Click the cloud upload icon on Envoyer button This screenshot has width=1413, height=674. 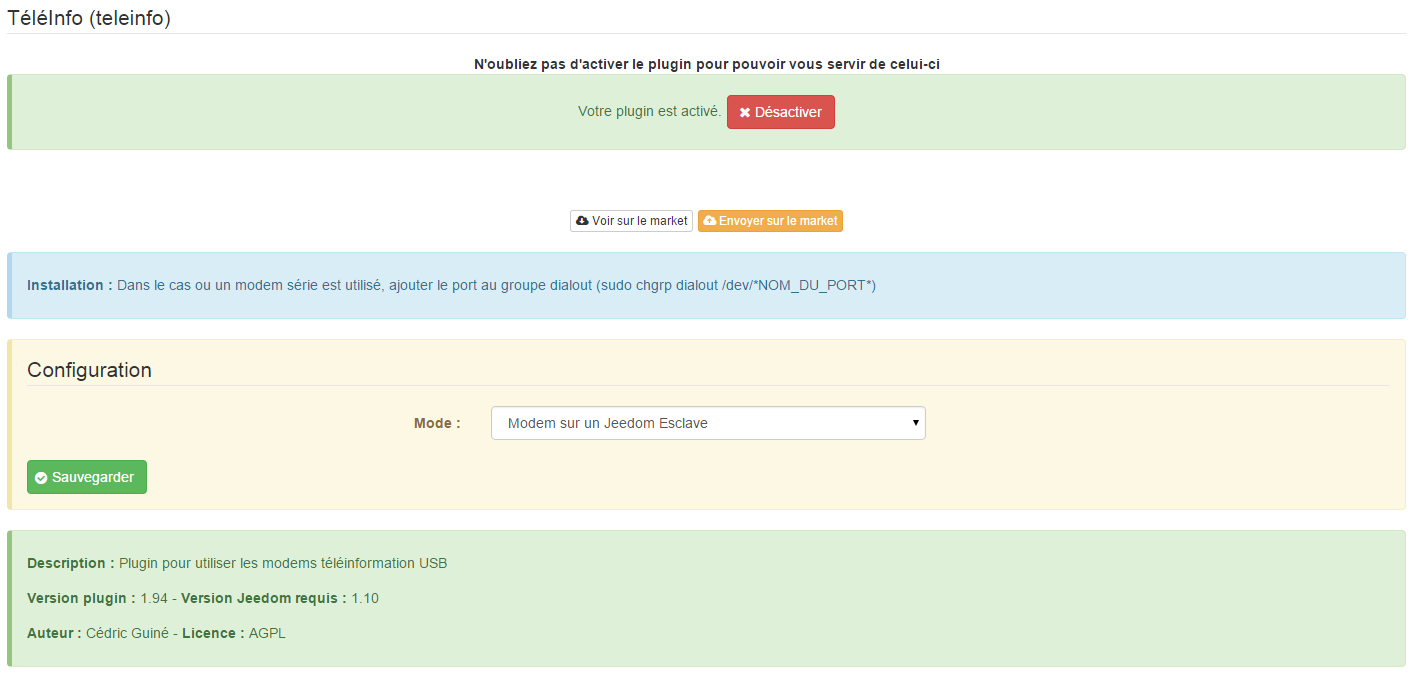(x=709, y=221)
